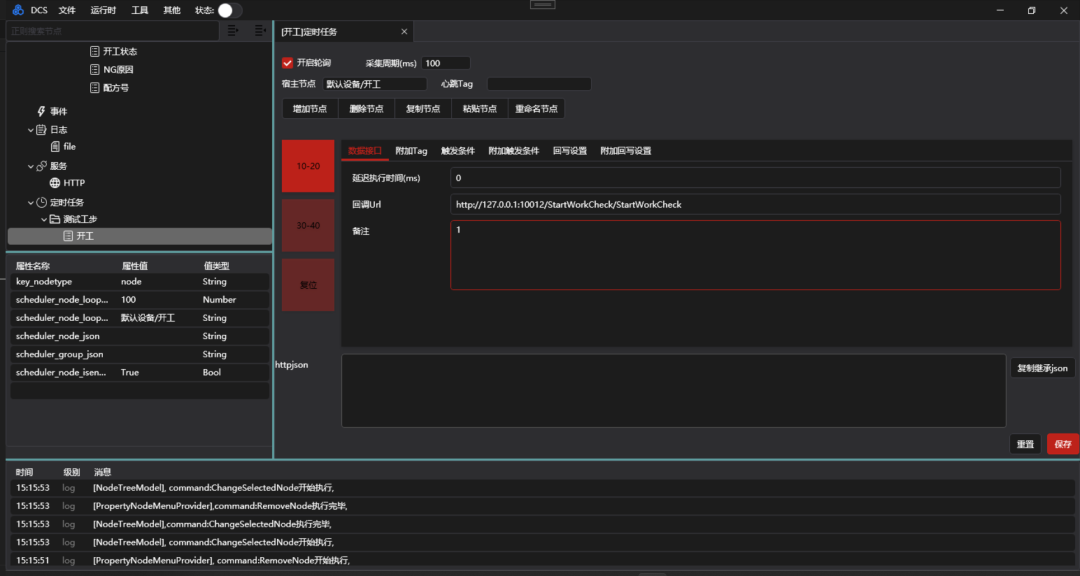Toggle the 状态 switch in menu bar
This screenshot has width=1080, height=576.
[x=230, y=10]
